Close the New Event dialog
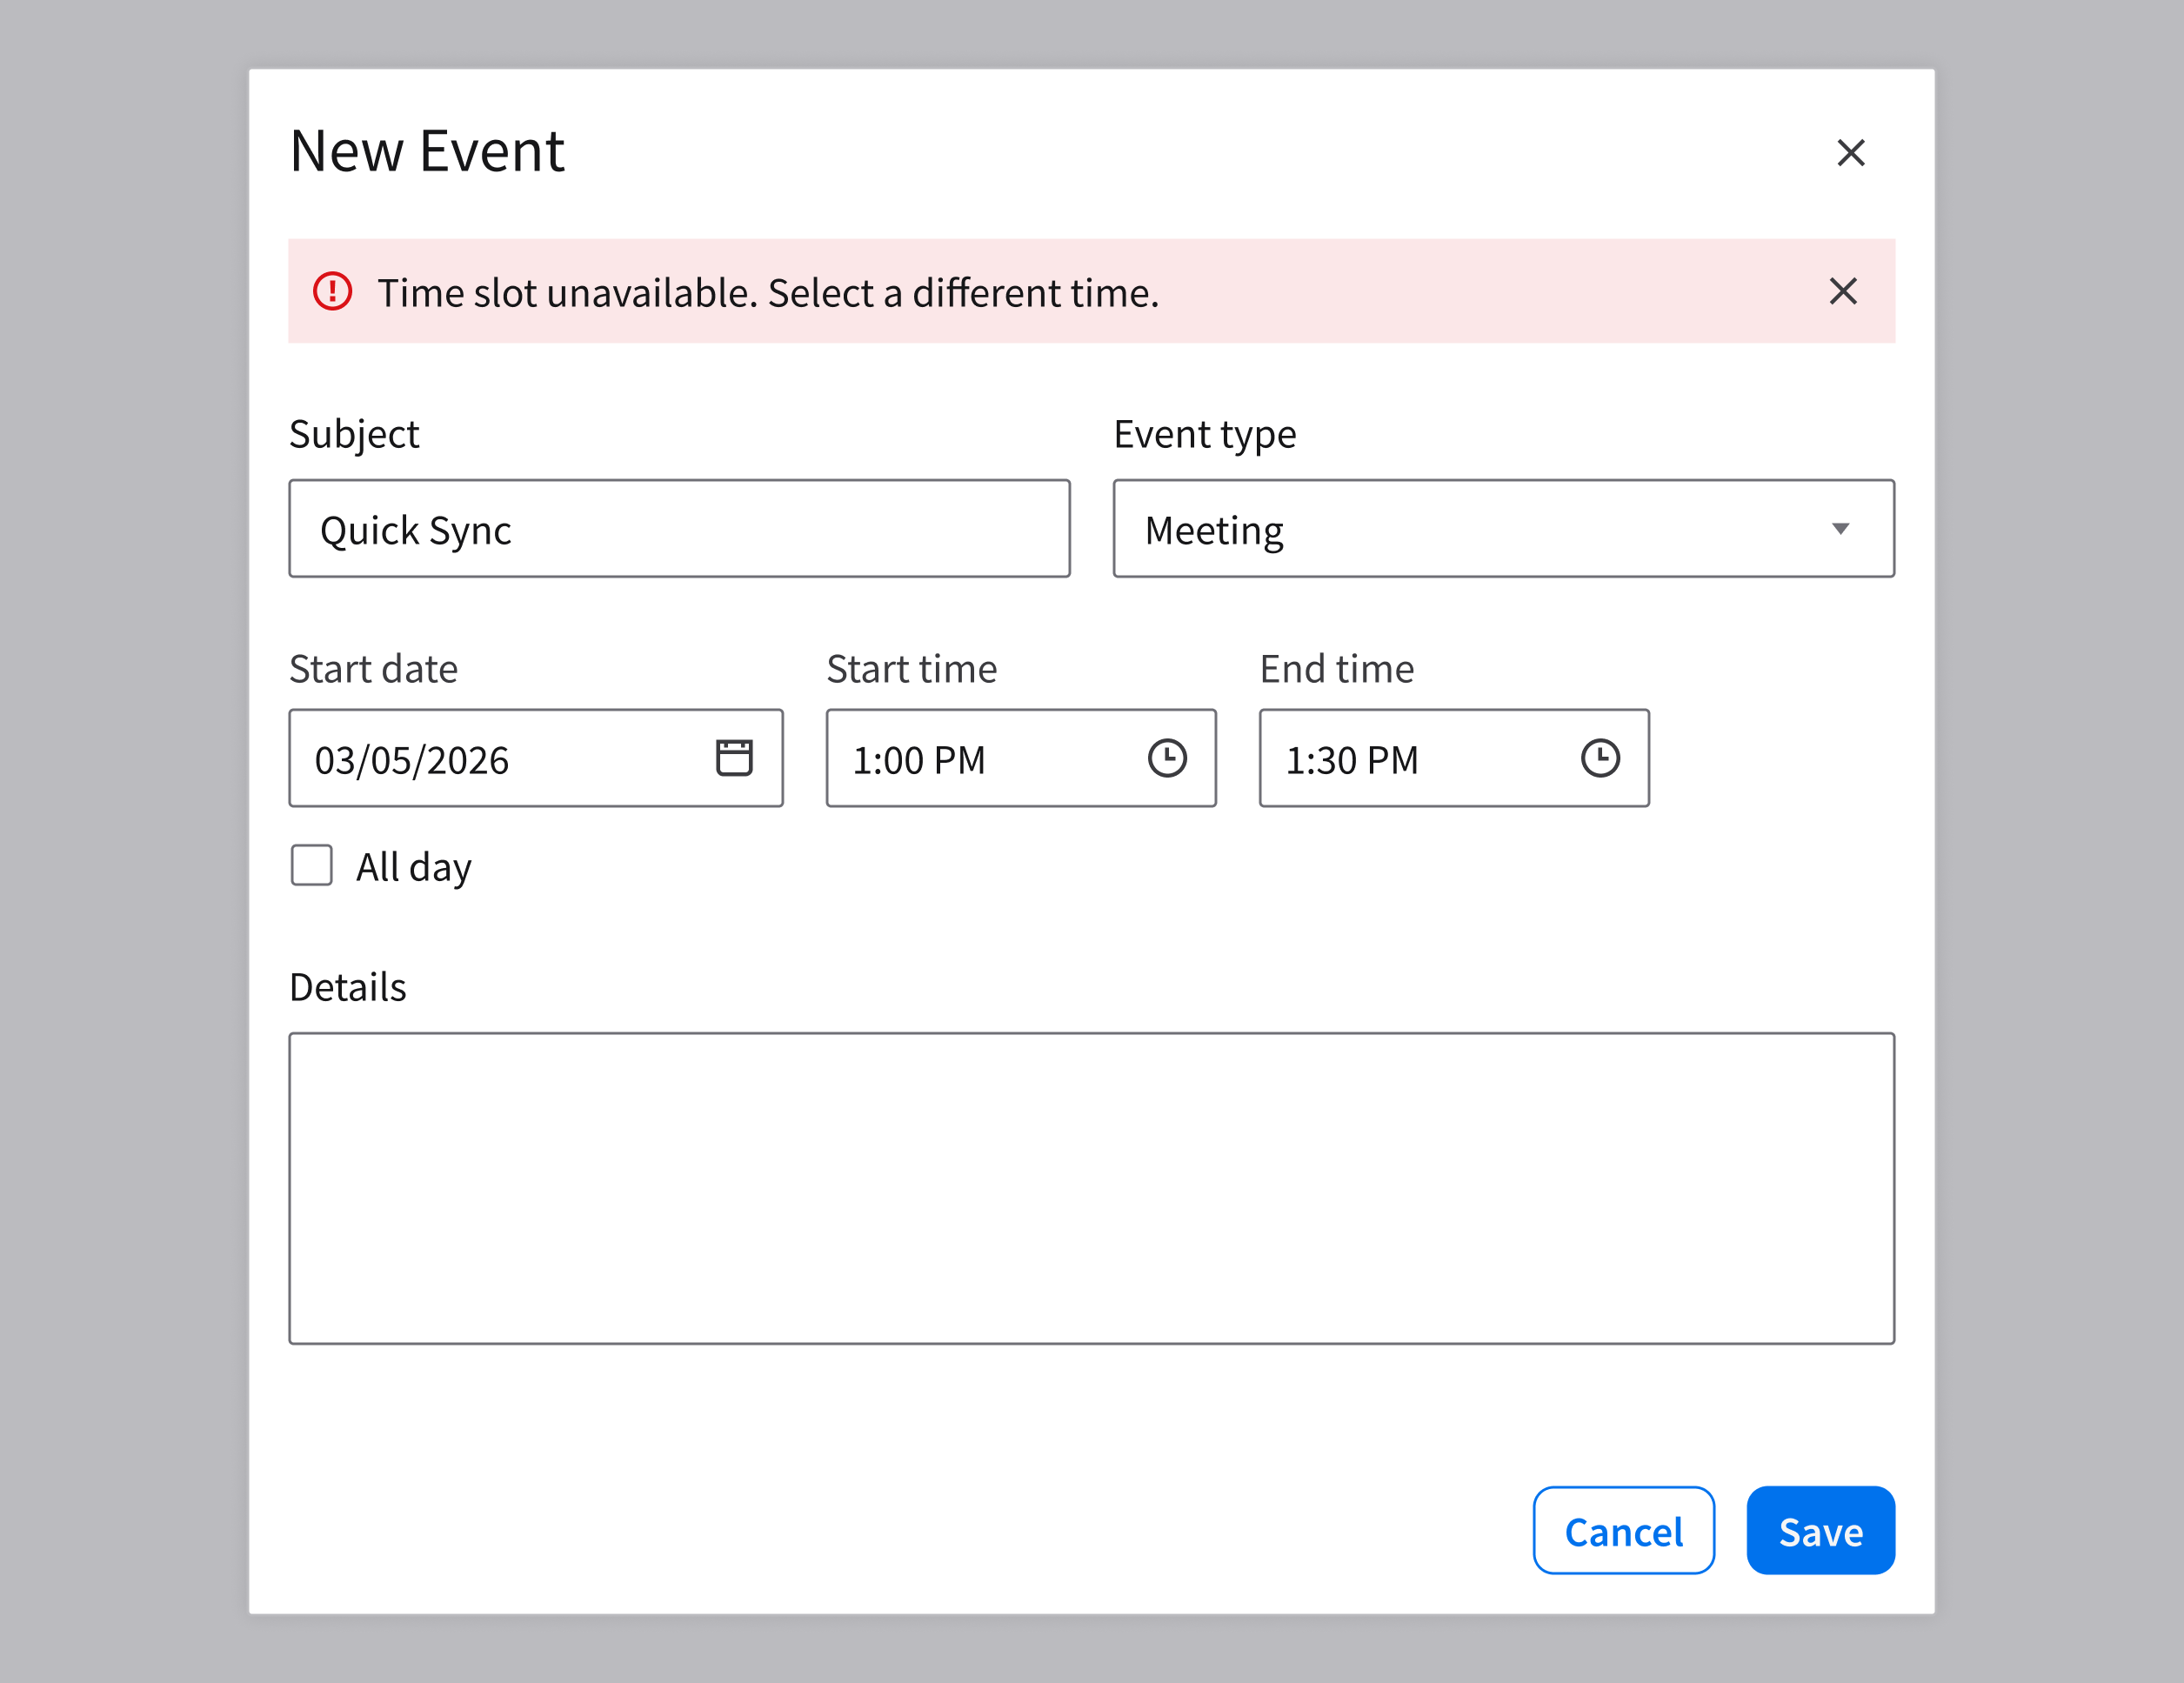This screenshot has height=1683, width=2184. pyautogui.click(x=1850, y=153)
